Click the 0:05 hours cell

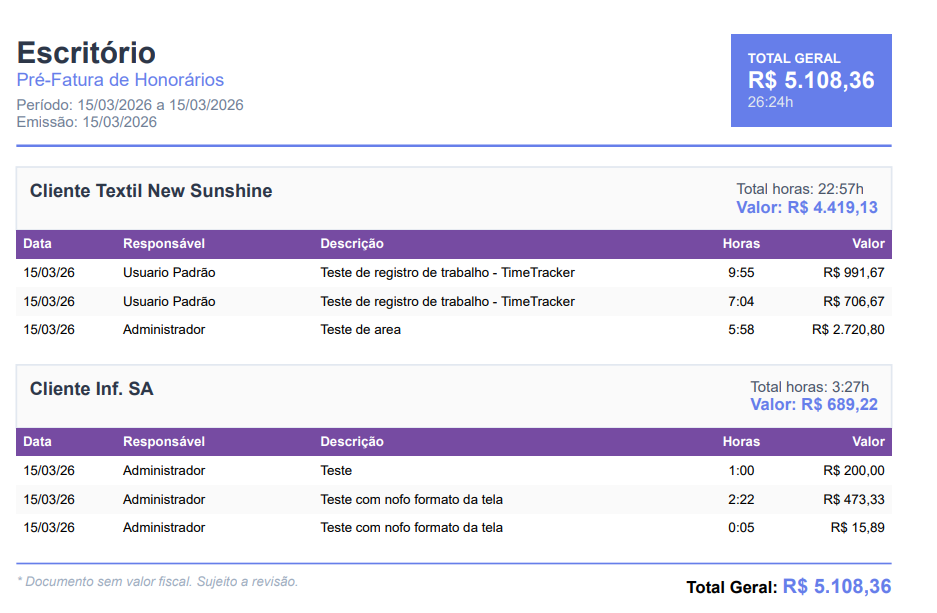[x=740, y=527]
